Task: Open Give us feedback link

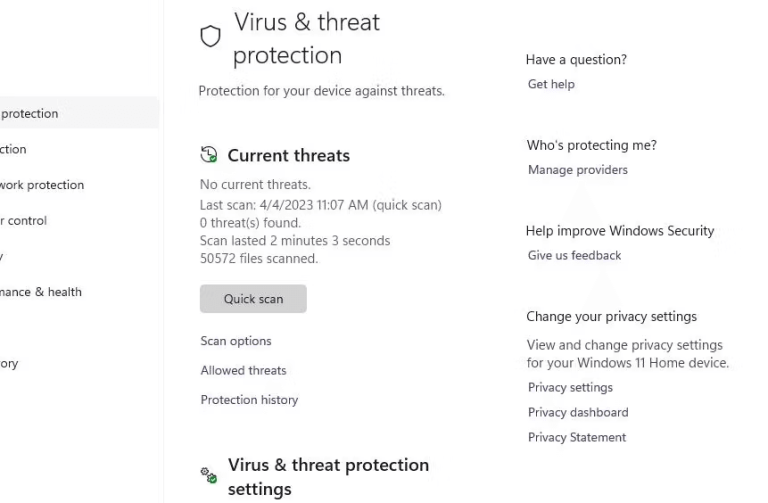Action: (x=574, y=256)
